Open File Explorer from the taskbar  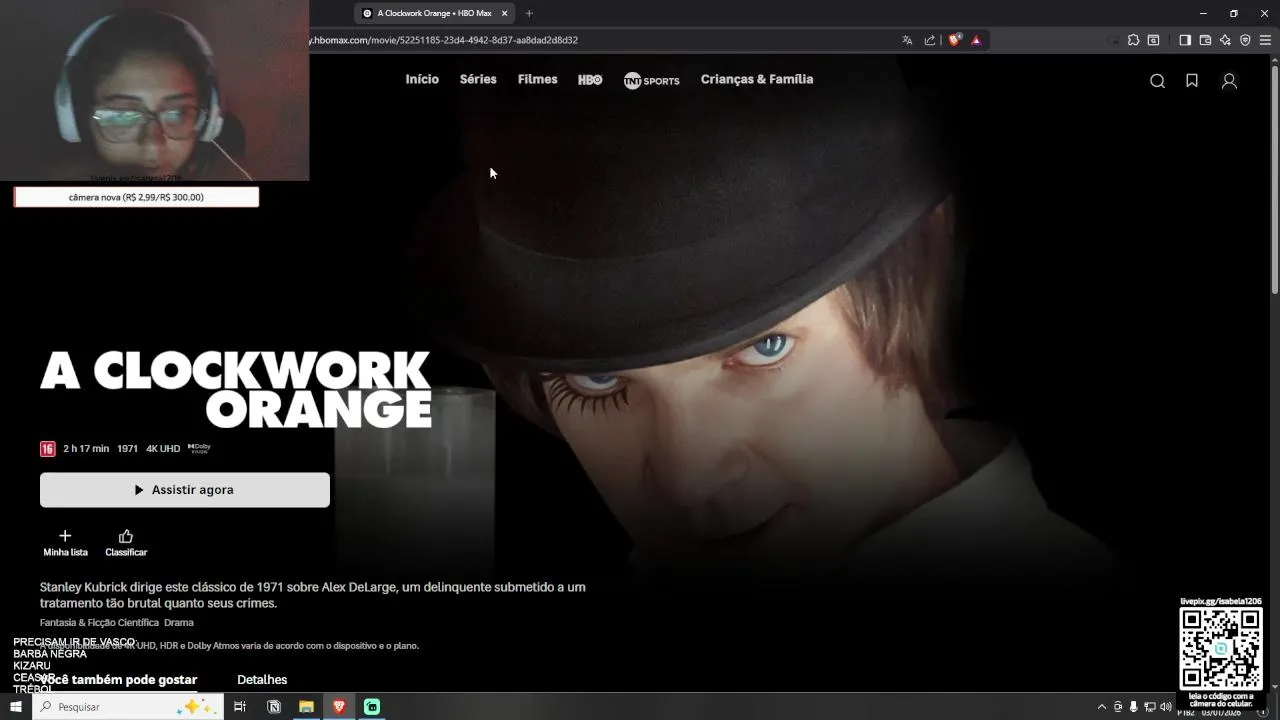point(307,707)
